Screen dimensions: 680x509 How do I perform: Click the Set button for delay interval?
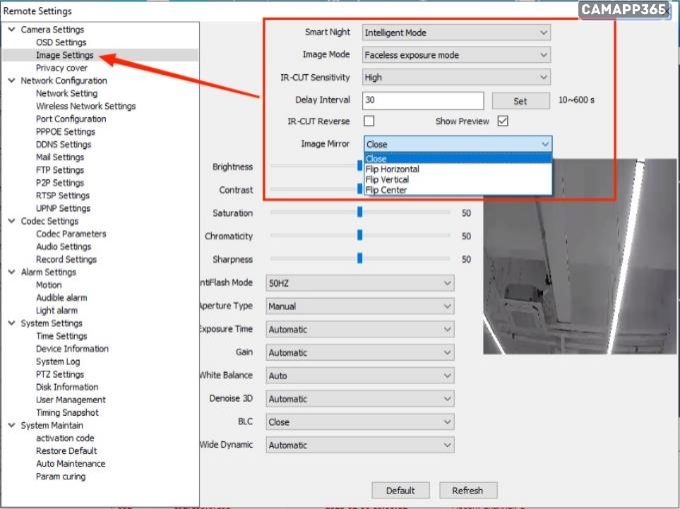pos(520,101)
